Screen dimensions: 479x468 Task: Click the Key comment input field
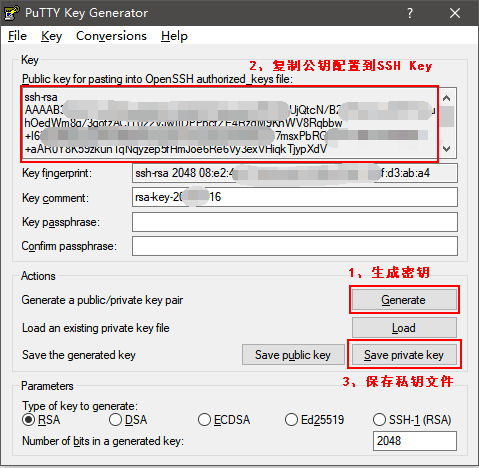tap(295, 197)
